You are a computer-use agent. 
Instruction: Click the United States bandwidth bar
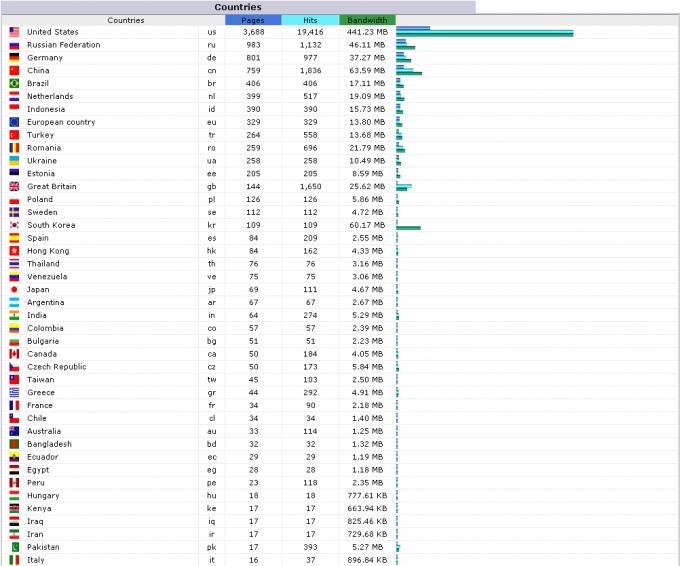[485, 33]
